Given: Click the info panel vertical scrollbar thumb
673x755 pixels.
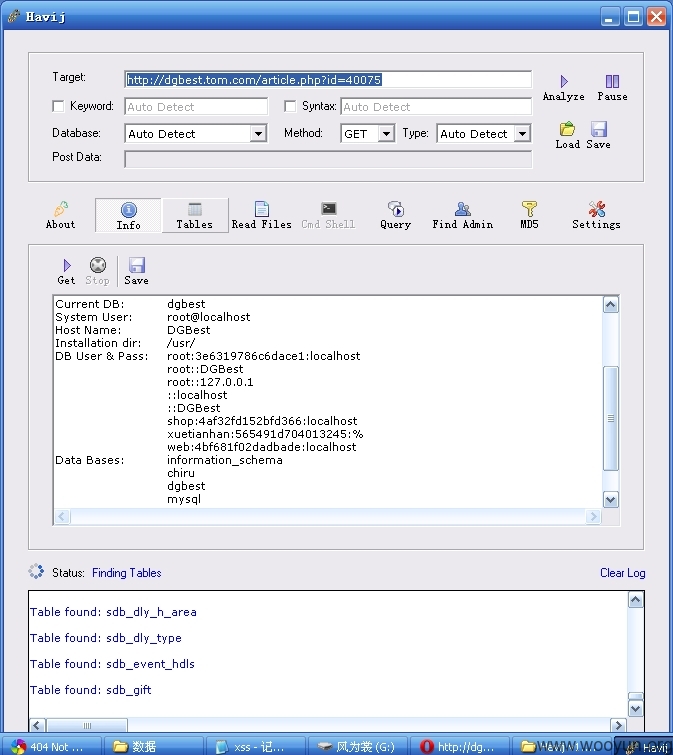Looking at the screenshot, I should (x=611, y=418).
